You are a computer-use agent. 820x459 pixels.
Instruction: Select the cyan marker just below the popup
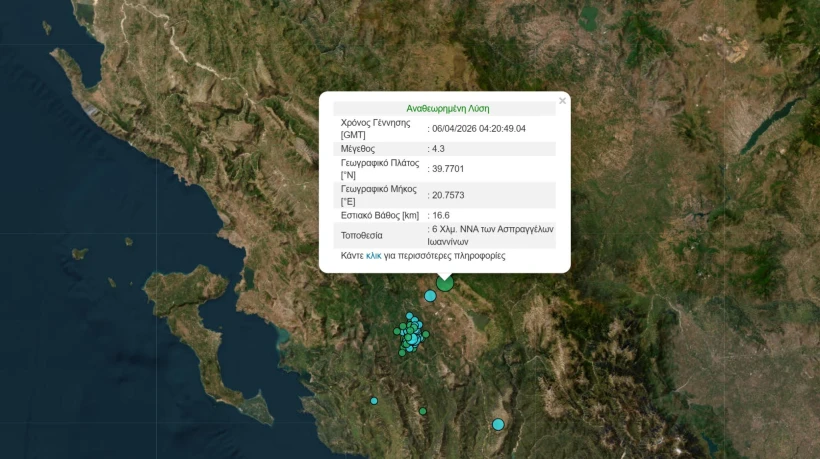(x=430, y=296)
